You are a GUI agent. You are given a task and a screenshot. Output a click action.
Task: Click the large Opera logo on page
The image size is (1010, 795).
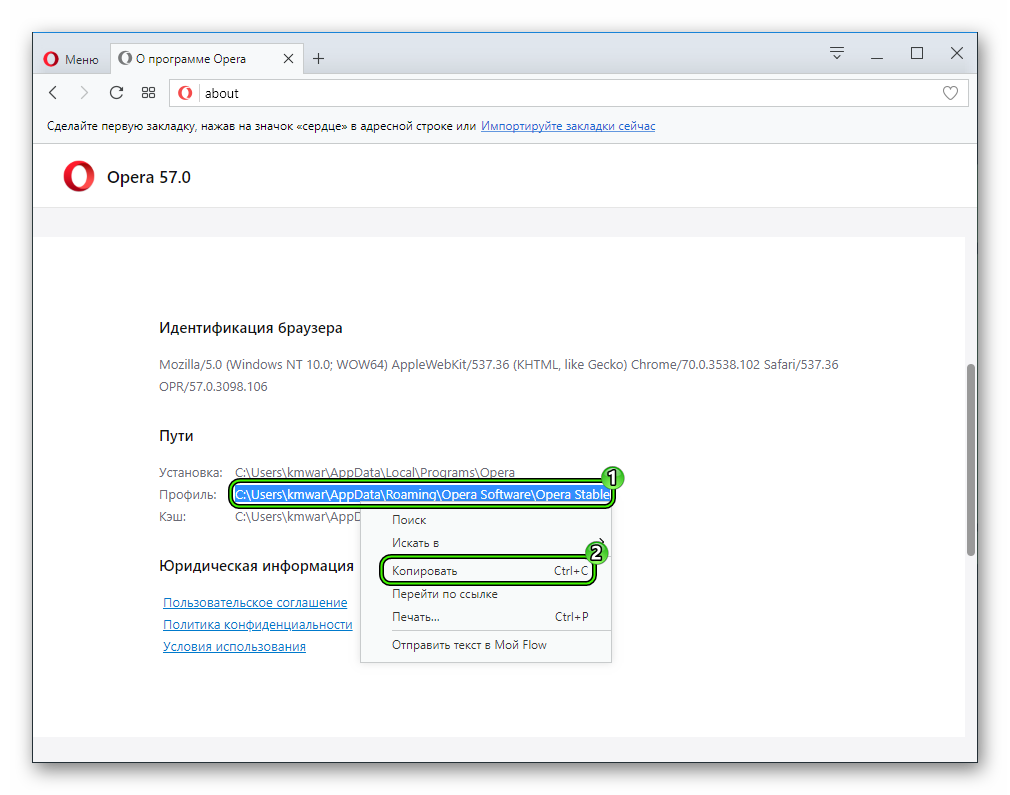[x=79, y=177]
